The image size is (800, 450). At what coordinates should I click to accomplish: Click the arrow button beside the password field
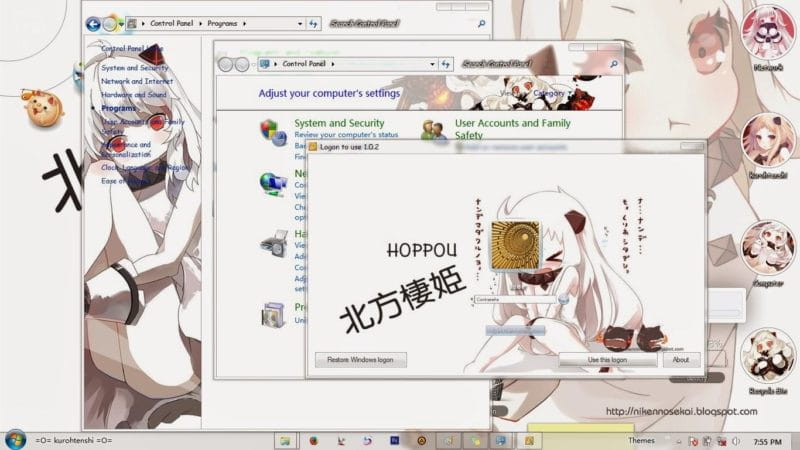pos(563,299)
